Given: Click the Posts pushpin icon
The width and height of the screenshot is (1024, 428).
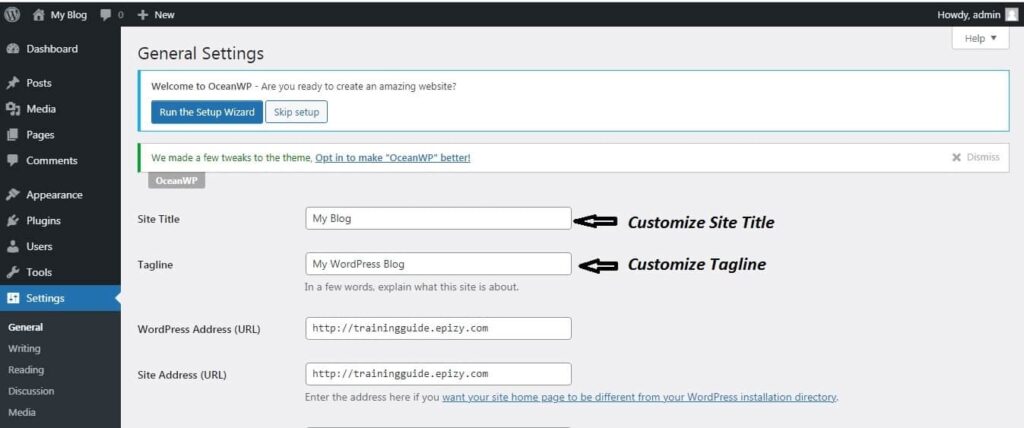Looking at the screenshot, I should tap(12, 83).
